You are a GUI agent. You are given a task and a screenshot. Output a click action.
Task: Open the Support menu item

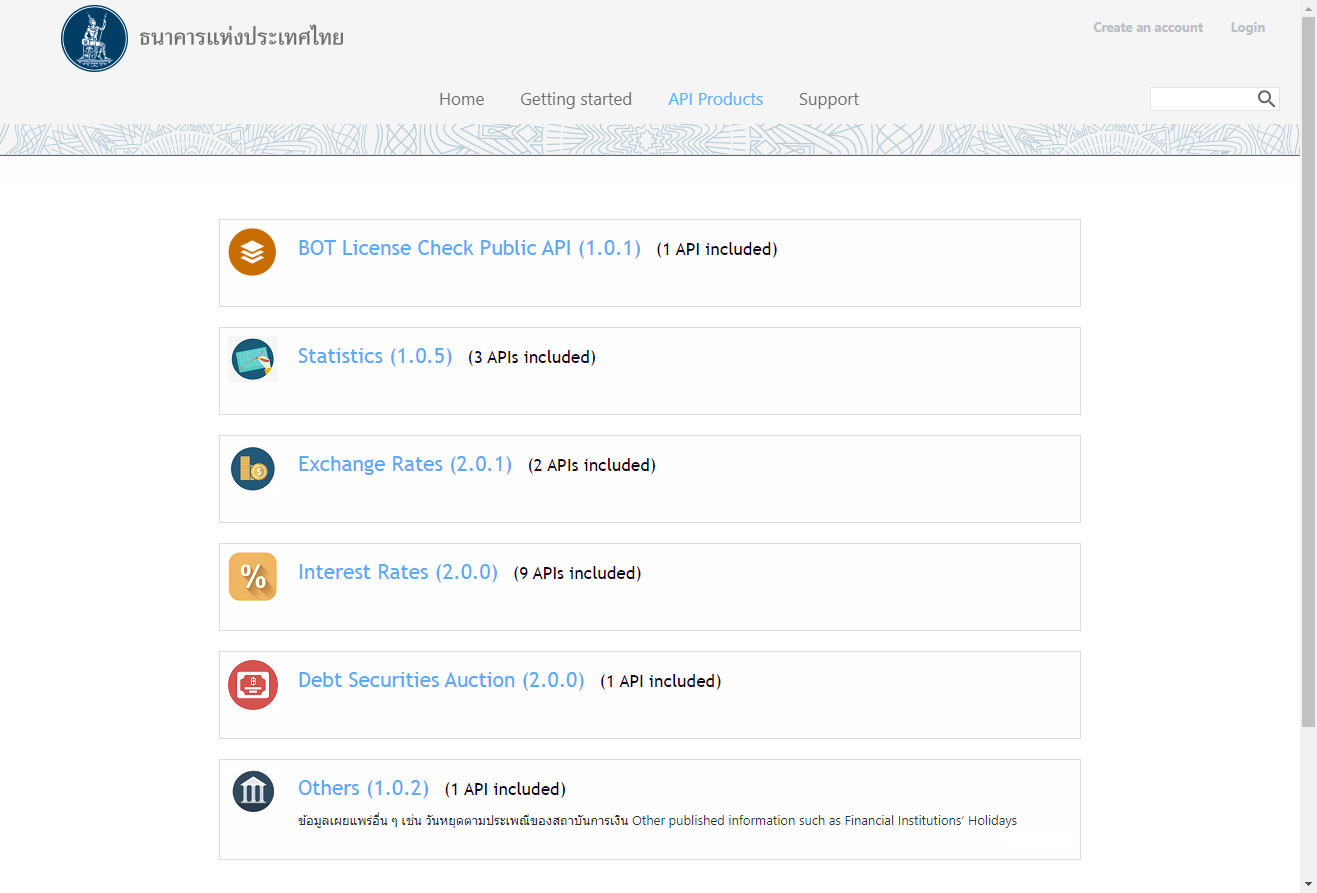pos(828,99)
